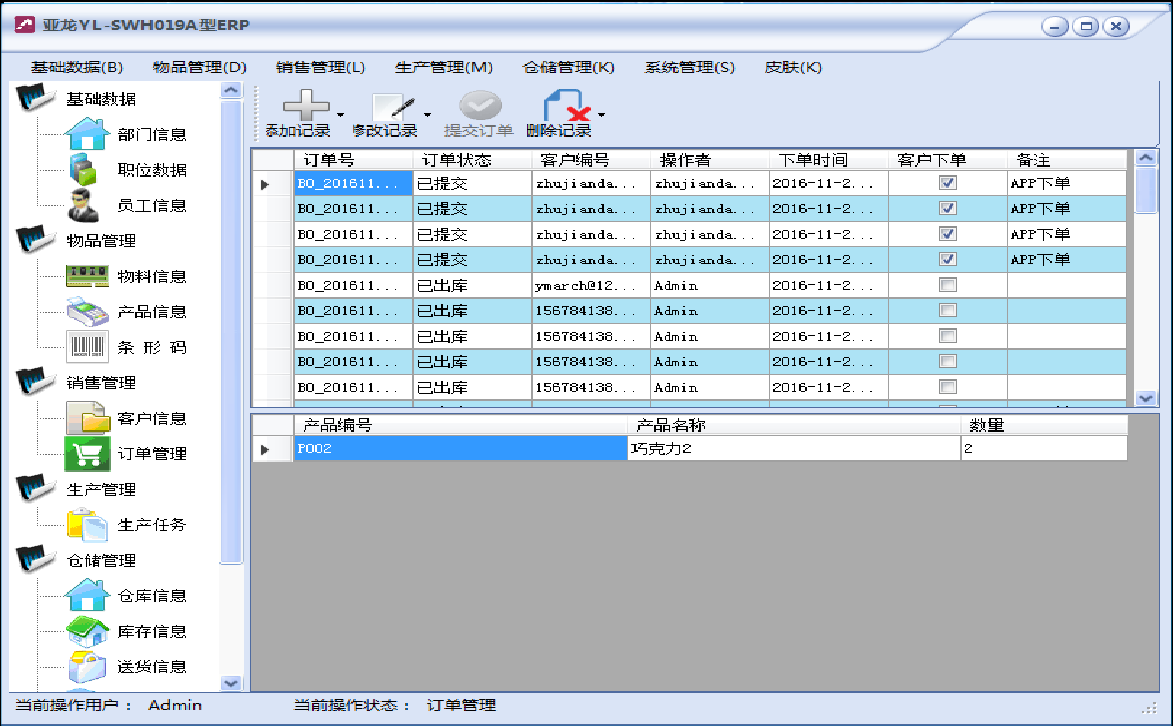Open the 库存信息 green house icon
This screenshot has width=1173, height=726.
[x=88, y=631]
